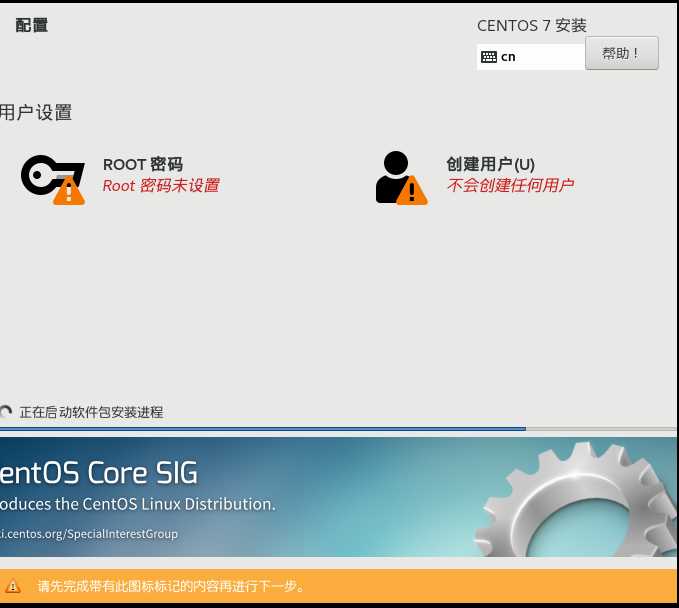Click the spinner icon beside 正在启动软件包安装进程
This screenshot has width=679, height=608.
[6, 412]
